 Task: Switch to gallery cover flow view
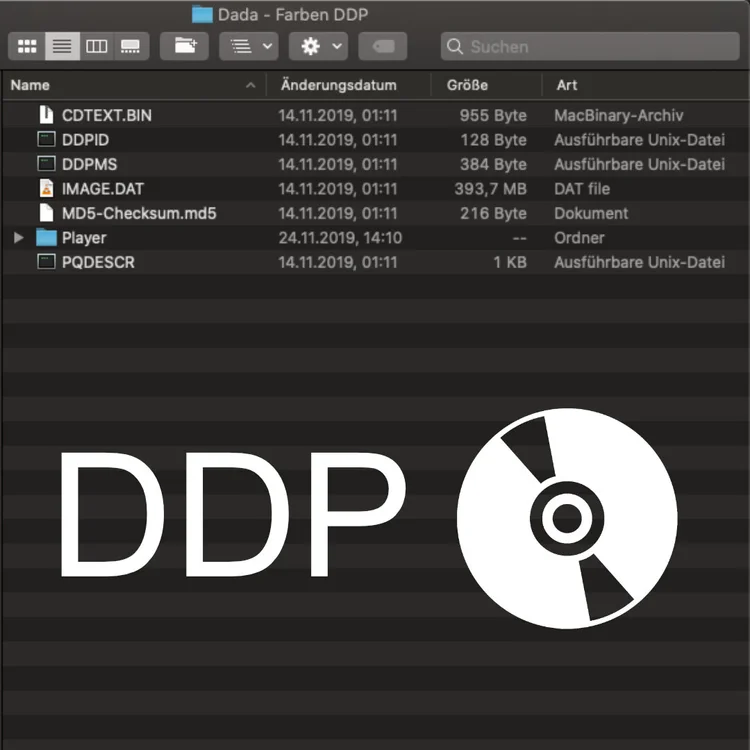coord(131,46)
